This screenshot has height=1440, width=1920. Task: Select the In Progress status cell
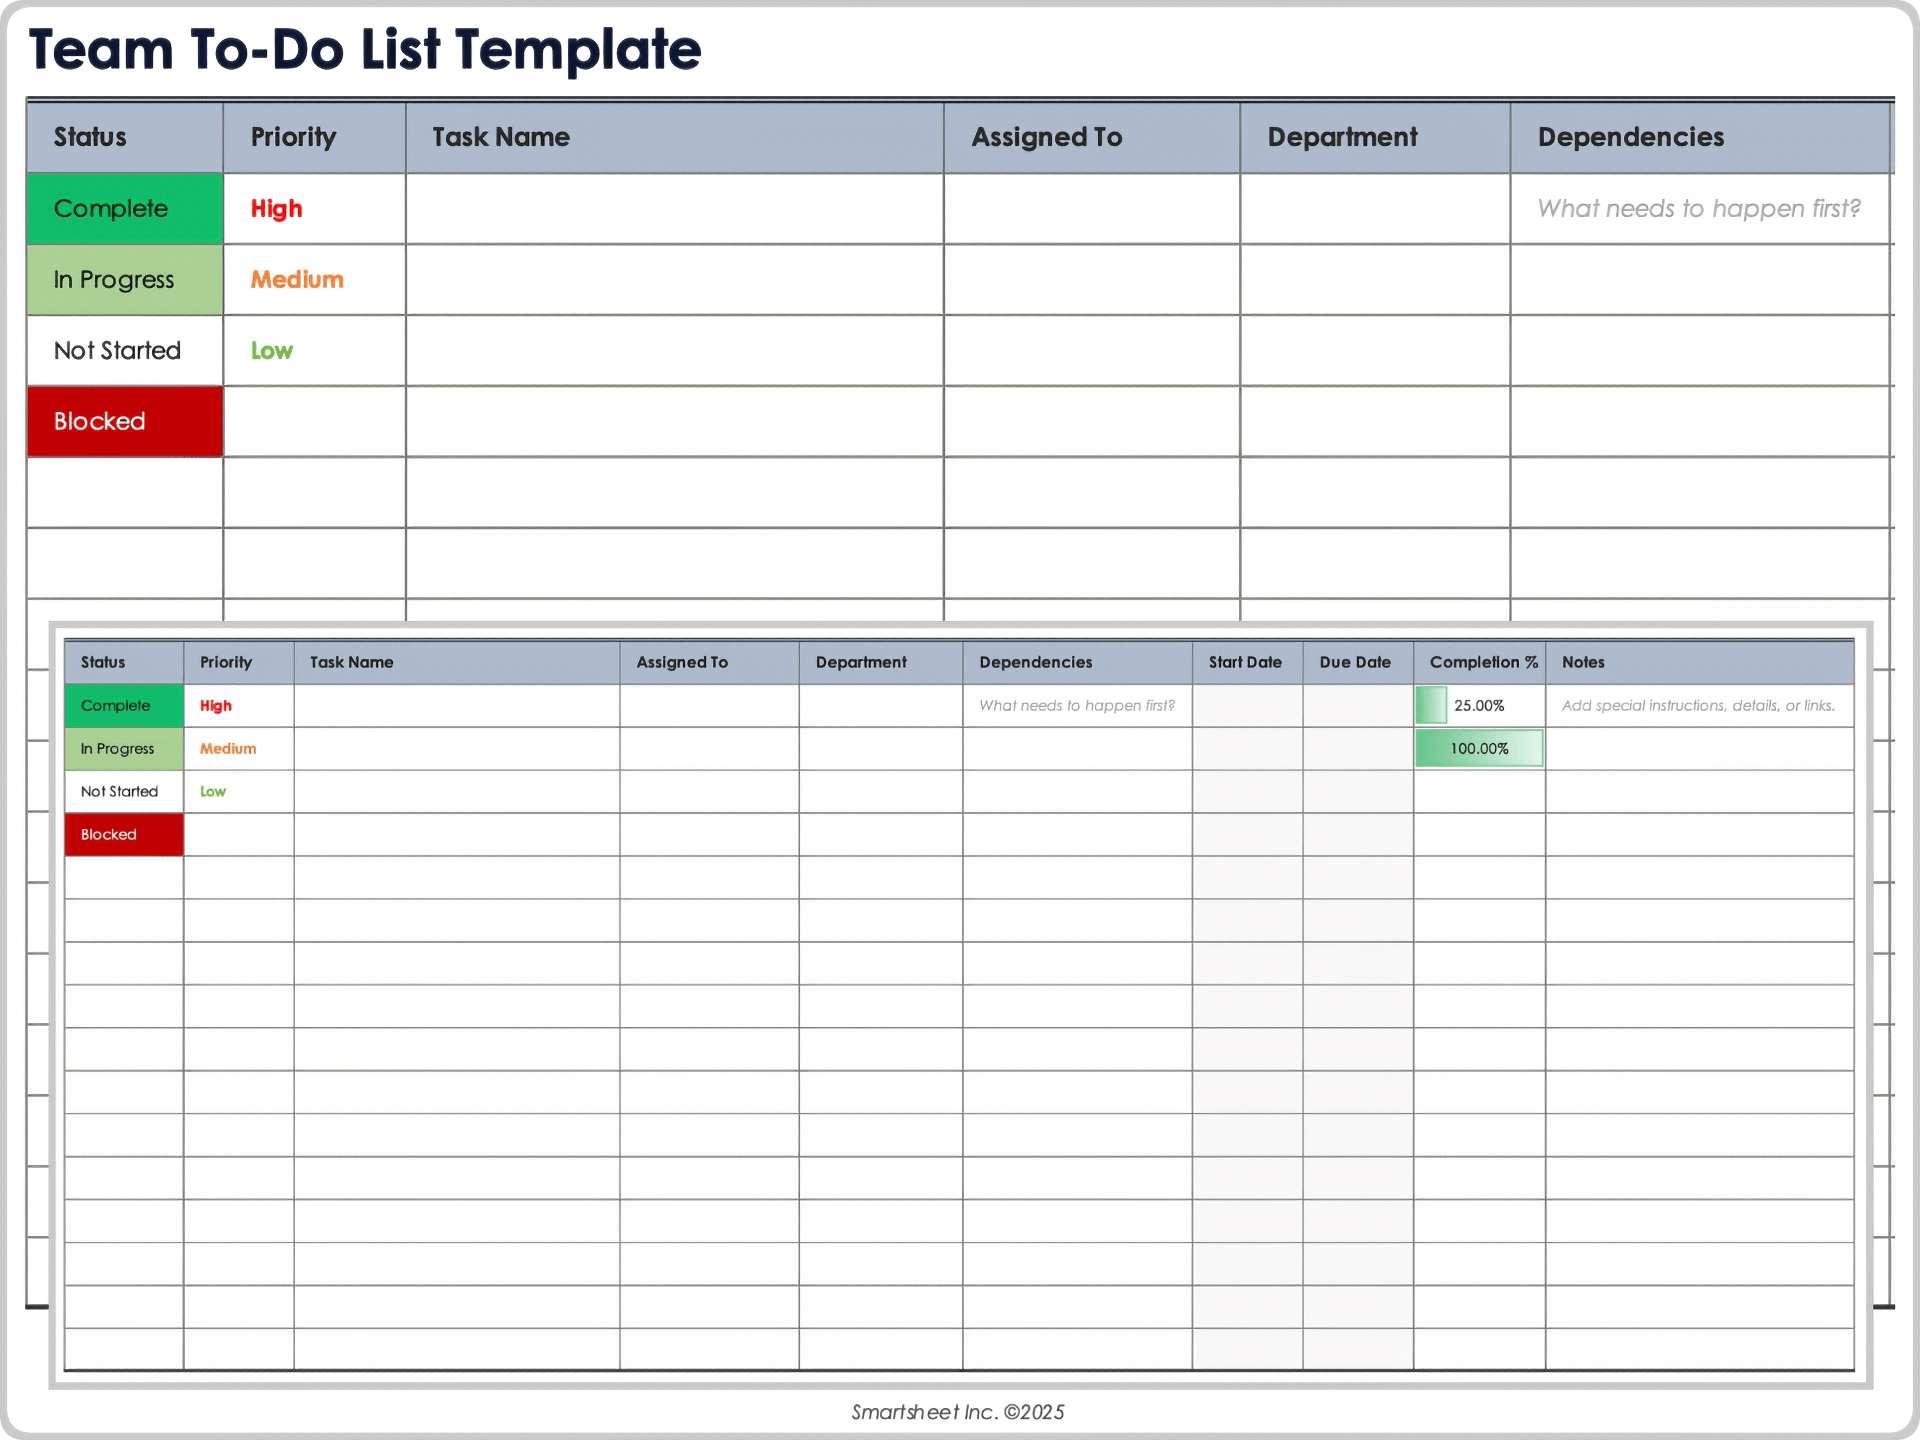point(123,280)
